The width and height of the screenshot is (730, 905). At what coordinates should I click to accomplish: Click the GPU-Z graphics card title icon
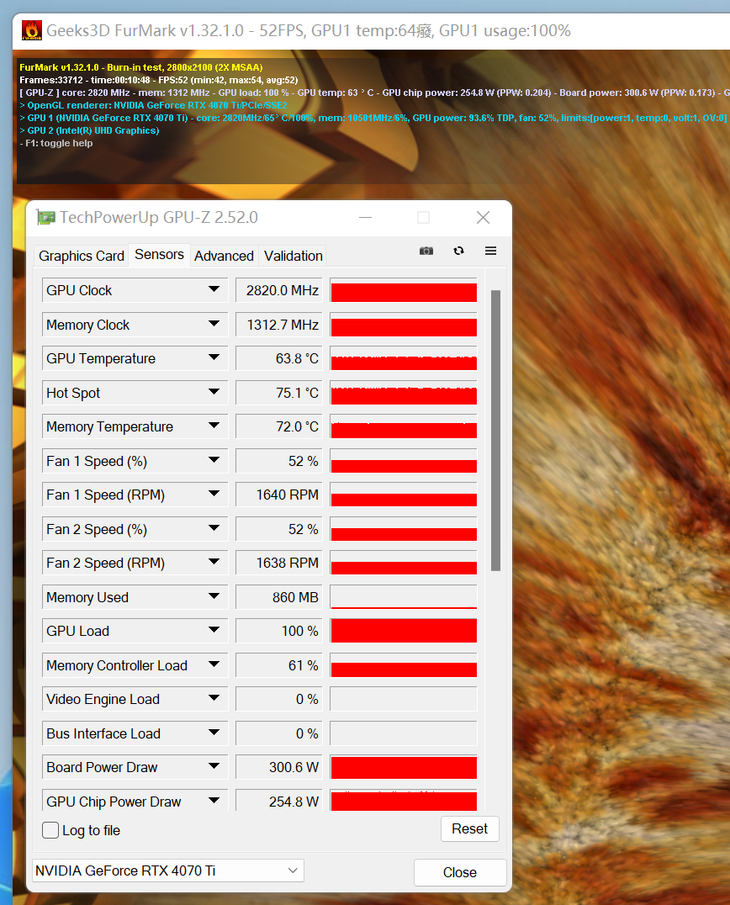click(46, 218)
